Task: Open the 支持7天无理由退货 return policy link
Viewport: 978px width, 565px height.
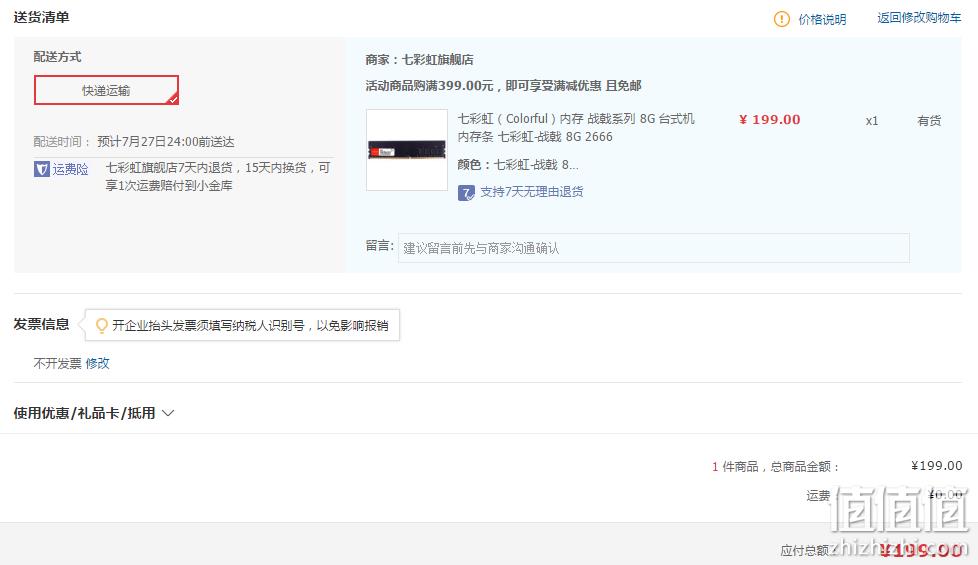Action: [x=531, y=192]
